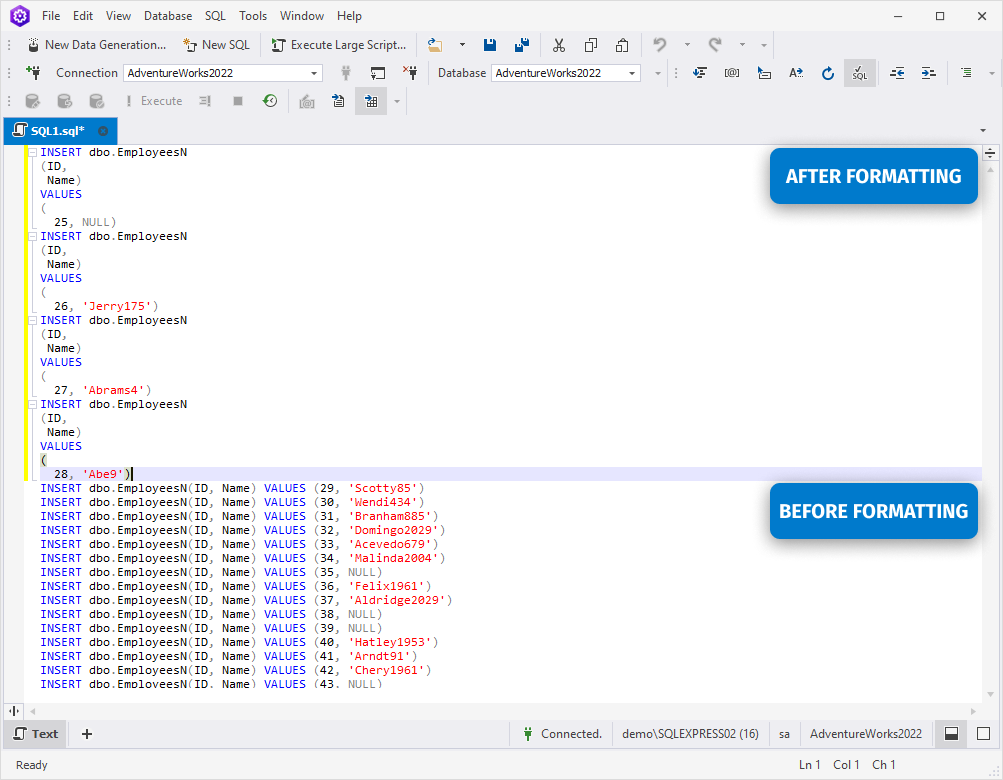1003x780 pixels.
Task: Click Execute Large Script button
Action: click(x=339, y=45)
